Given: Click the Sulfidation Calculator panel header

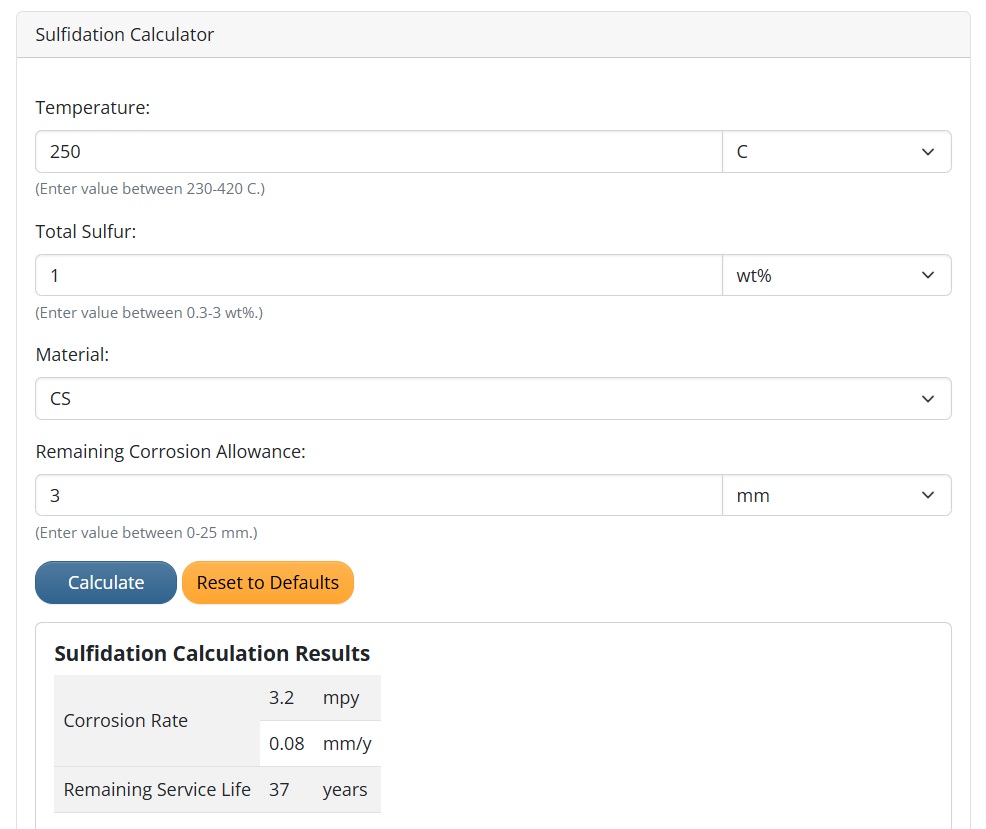Looking at the screenshot, I should point(125,35).
